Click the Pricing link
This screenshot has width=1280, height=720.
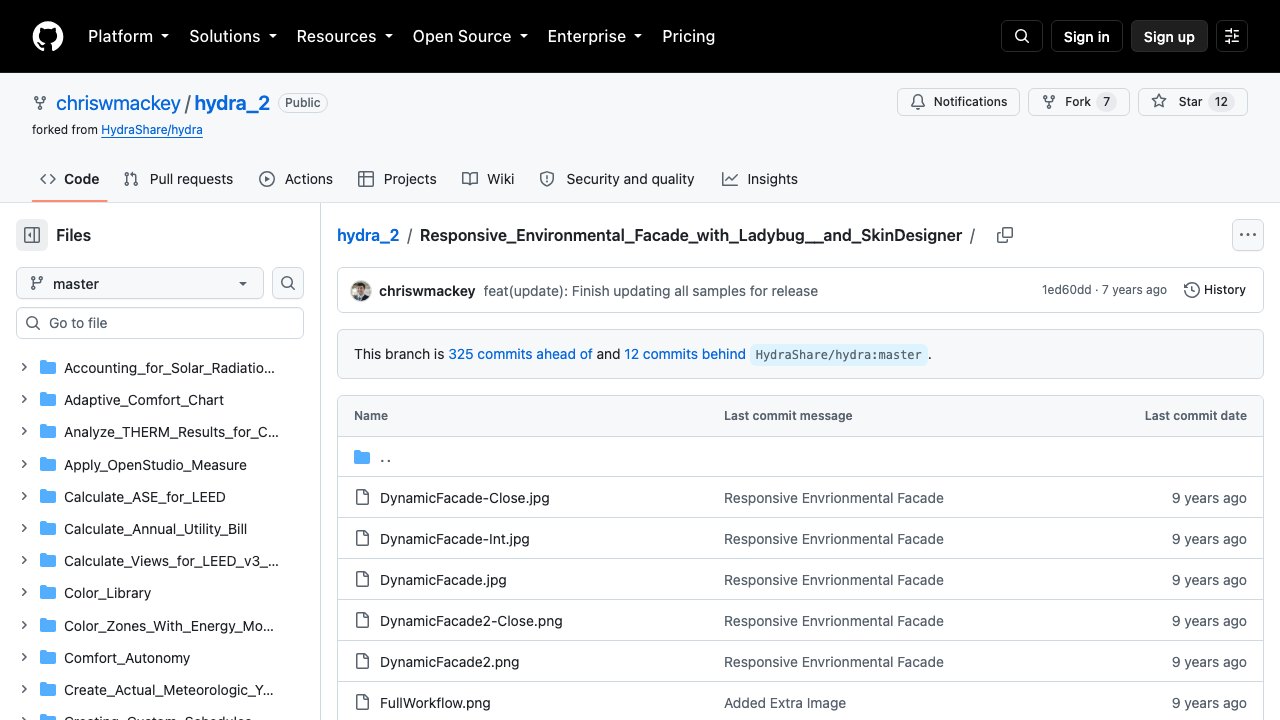pyautogui.click(x=689, y=36)
